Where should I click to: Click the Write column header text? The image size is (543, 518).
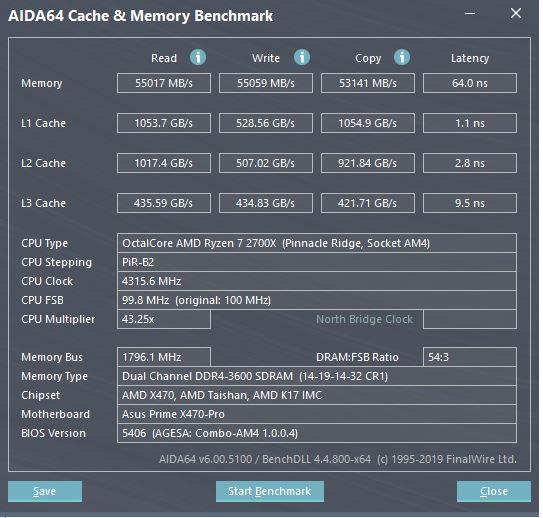[266, 58]
